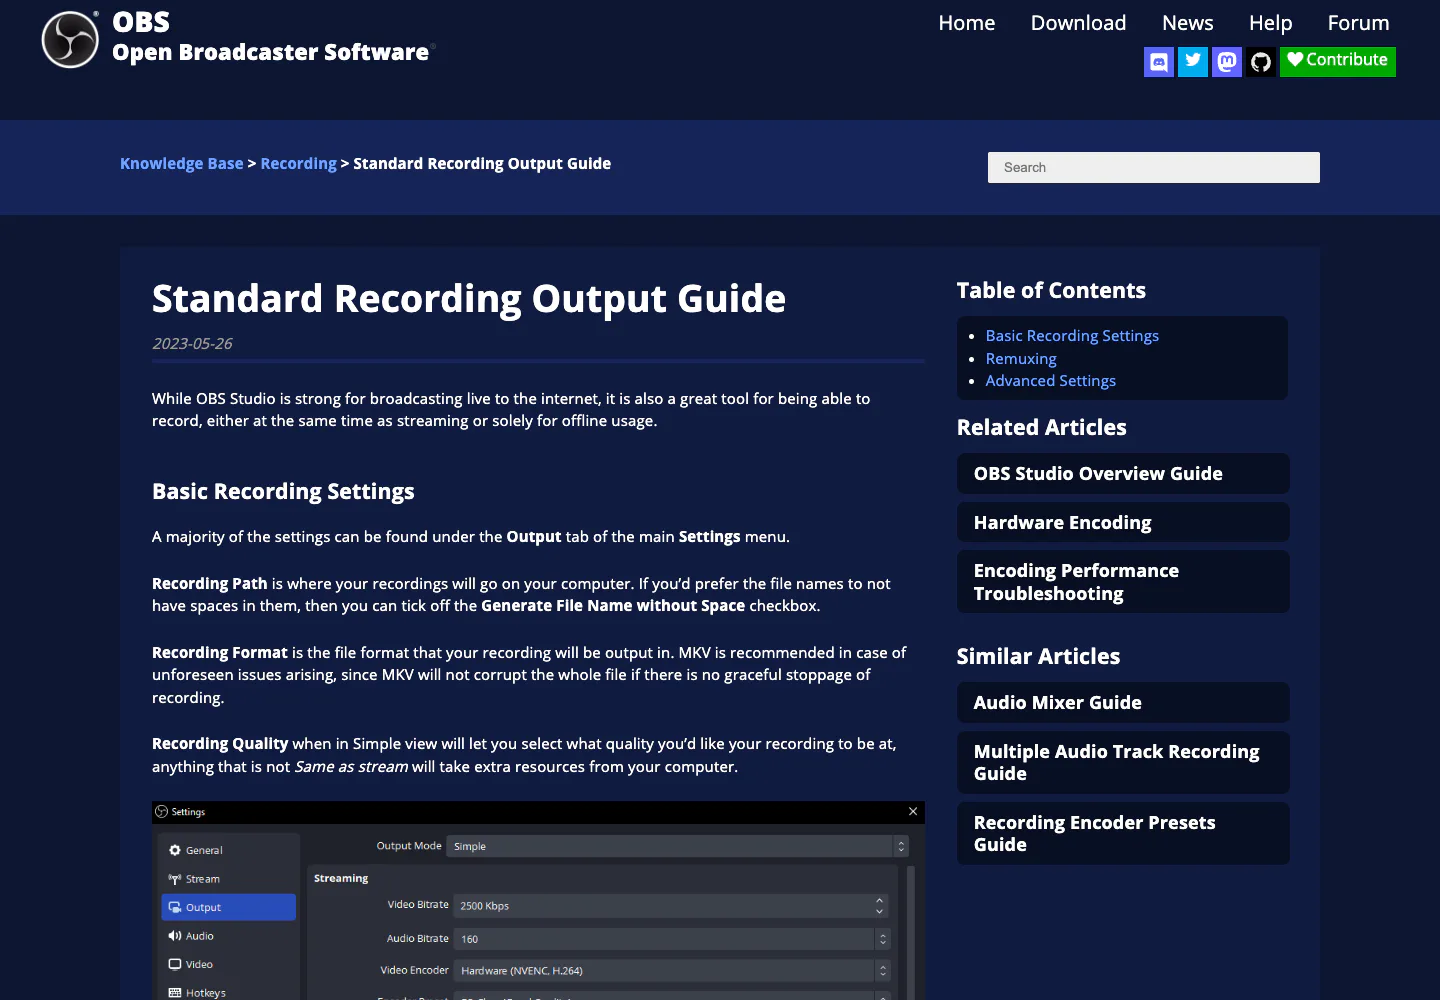Open the News menu item
Image resolution: width=1440 pixels, height=1000 pixels.
point(1188,23)
